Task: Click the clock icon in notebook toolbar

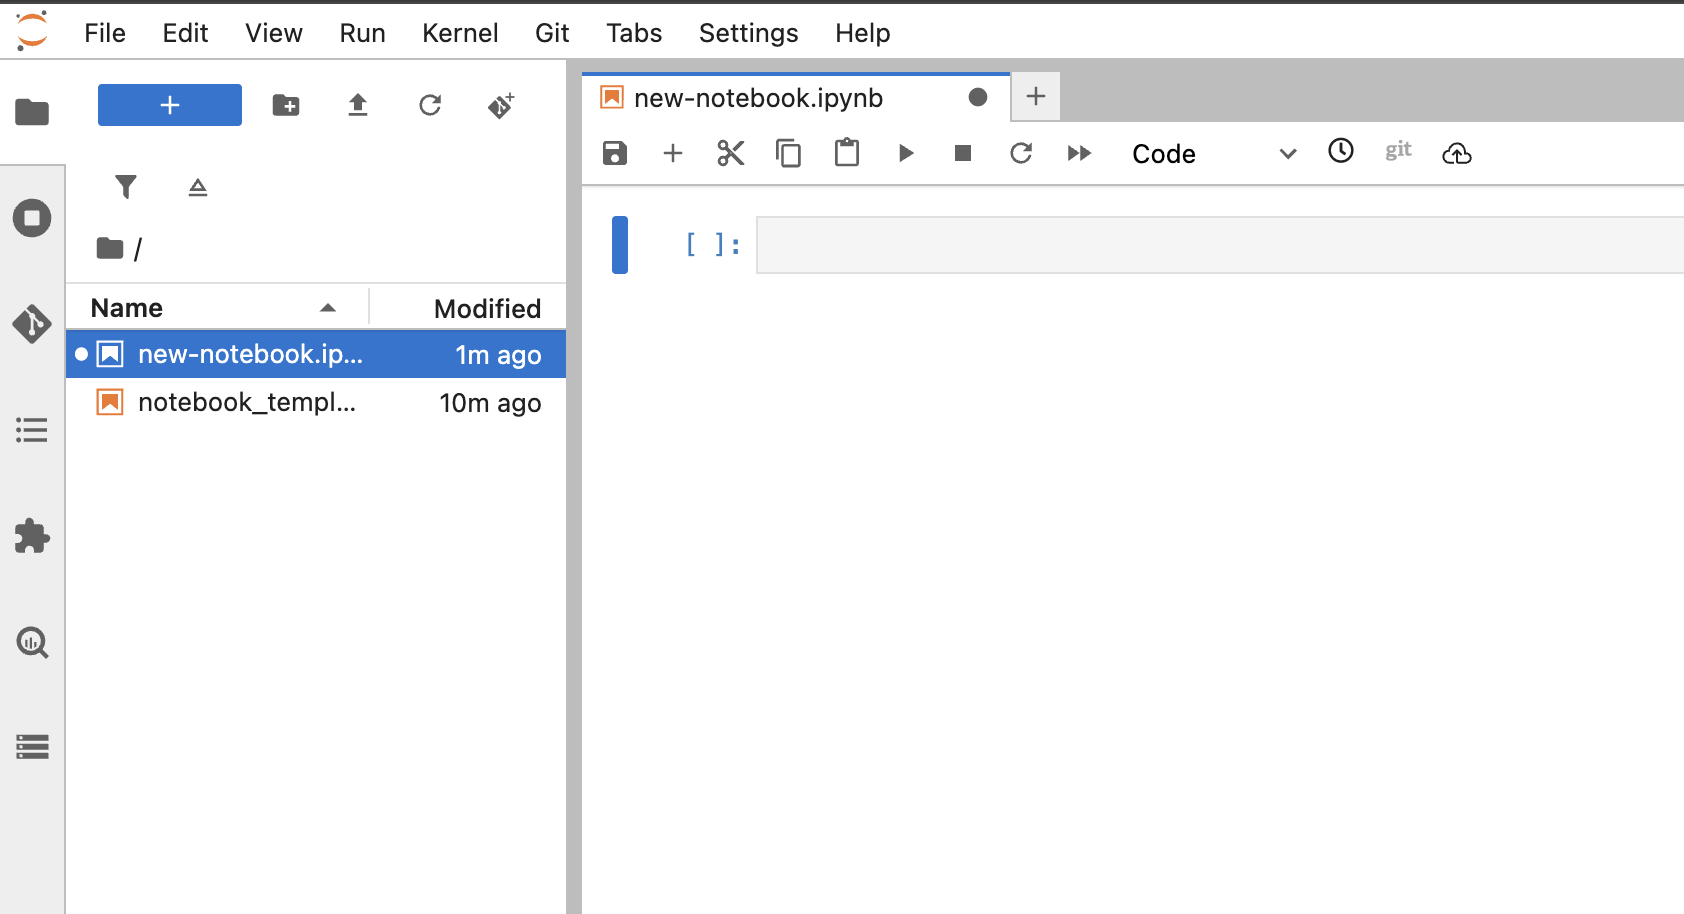Action: point(1341,151)
